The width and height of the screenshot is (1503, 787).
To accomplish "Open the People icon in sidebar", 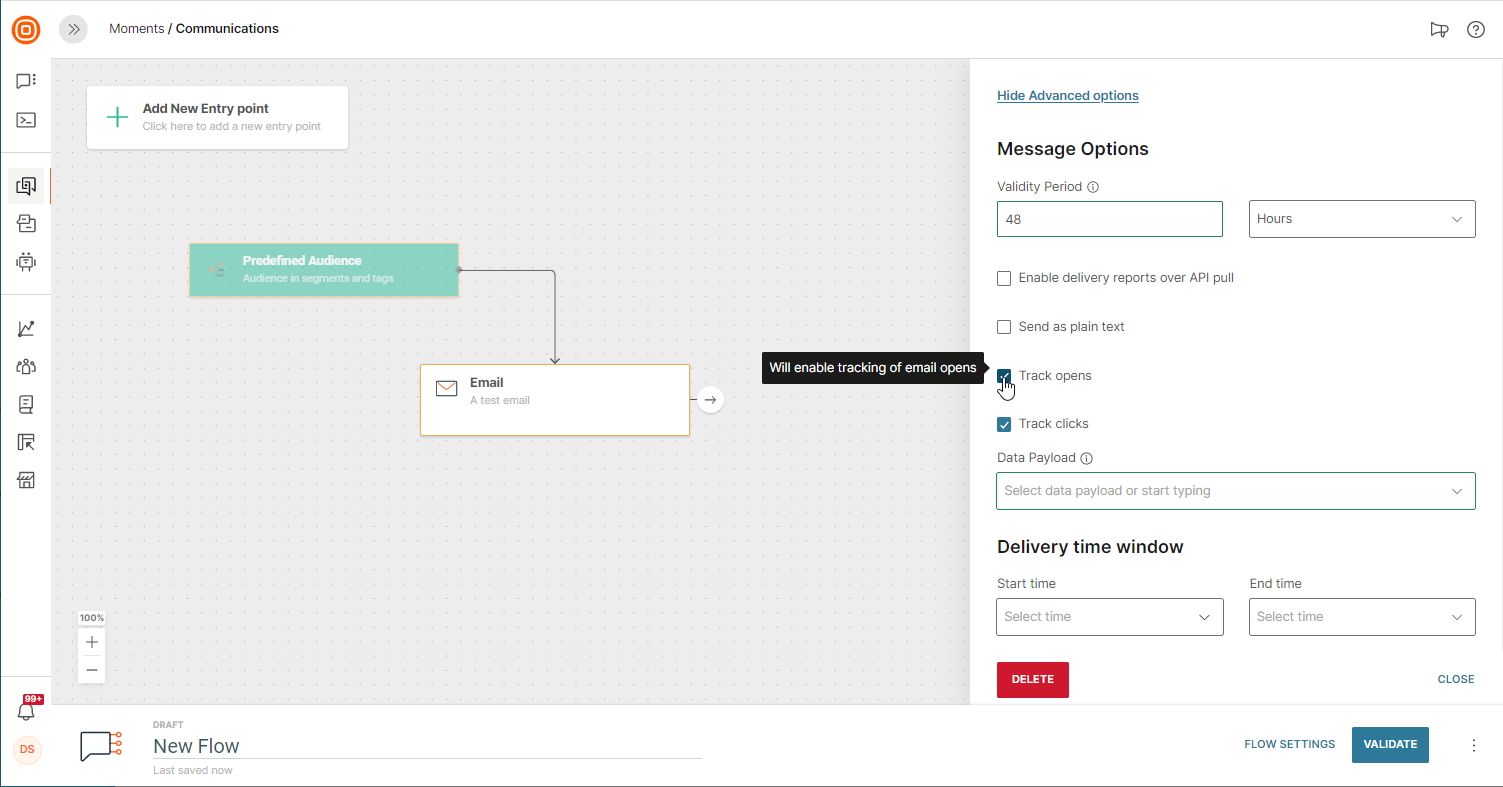I will tap(26, 367).
